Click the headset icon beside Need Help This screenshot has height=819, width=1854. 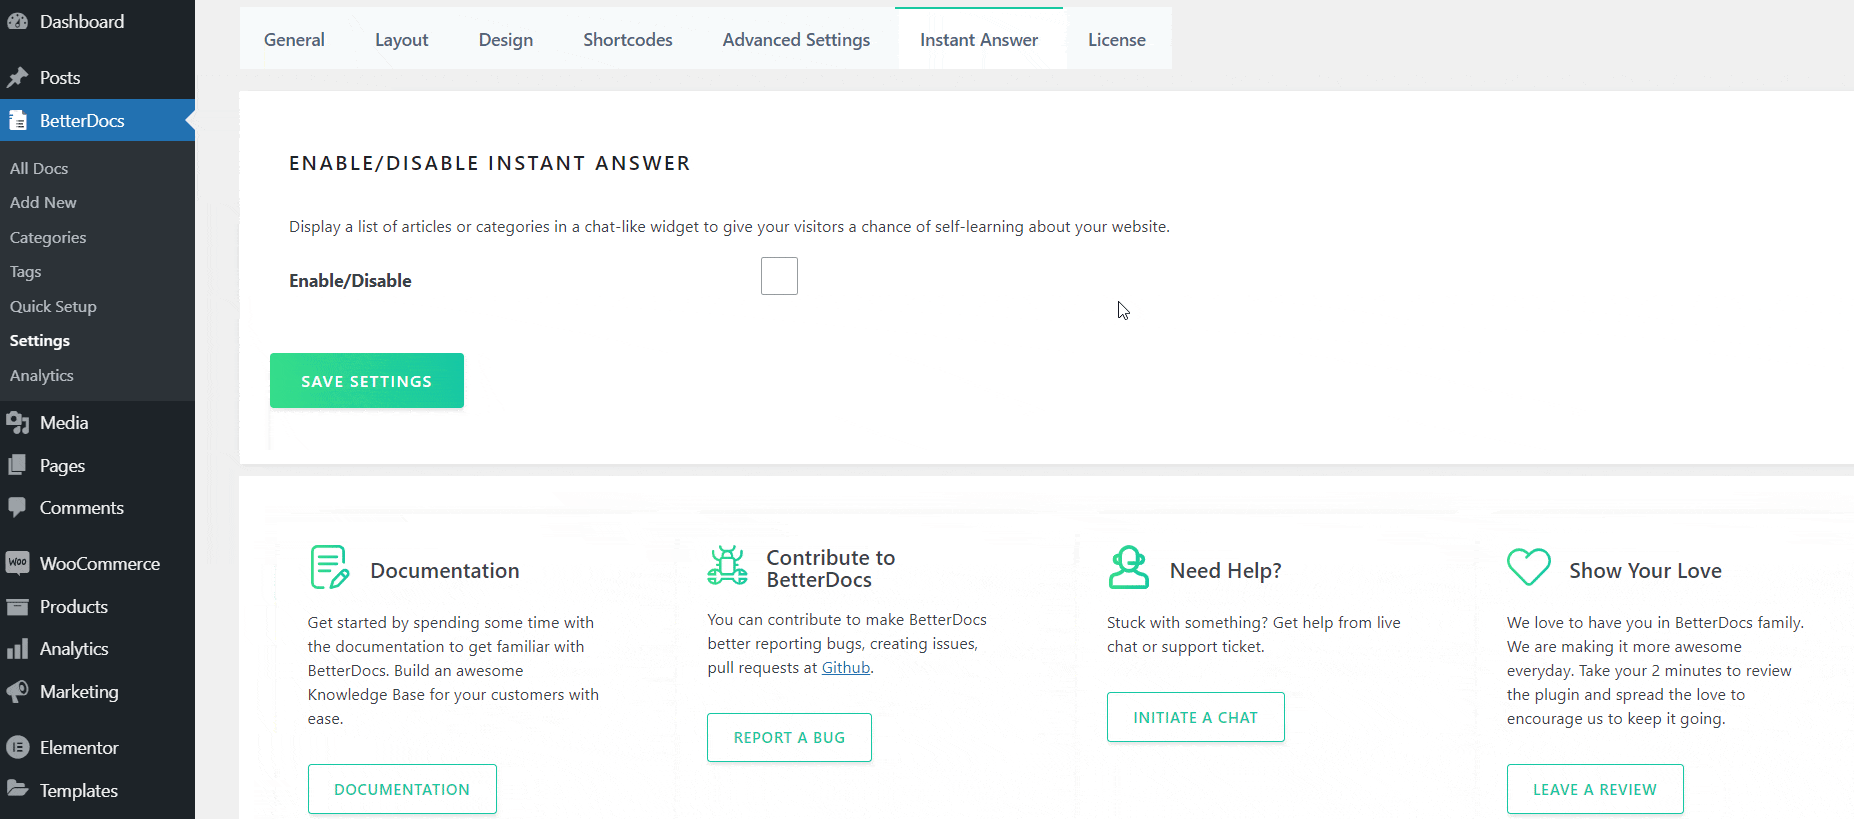click(x=1128, y=566)
